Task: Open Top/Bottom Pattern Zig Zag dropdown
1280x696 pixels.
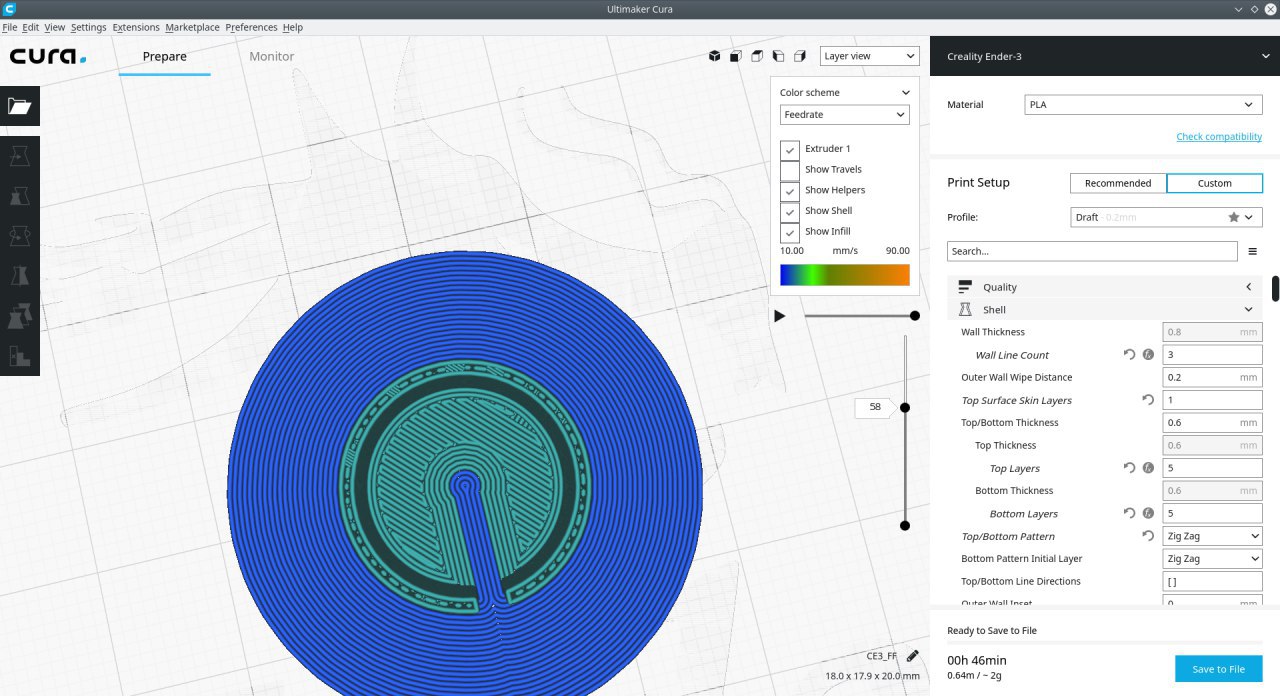Action: coord(1213,536)
